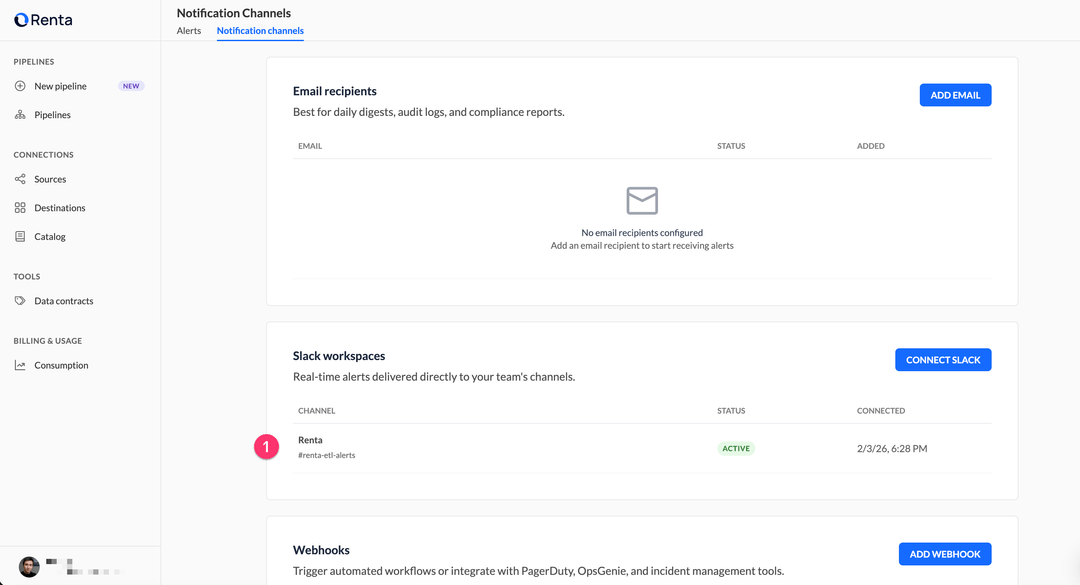Image resolution: width=1080 pixels, height=585 pixels.
Task: Click the Data contracts tag icon
Action: click(x=20, y=301)
